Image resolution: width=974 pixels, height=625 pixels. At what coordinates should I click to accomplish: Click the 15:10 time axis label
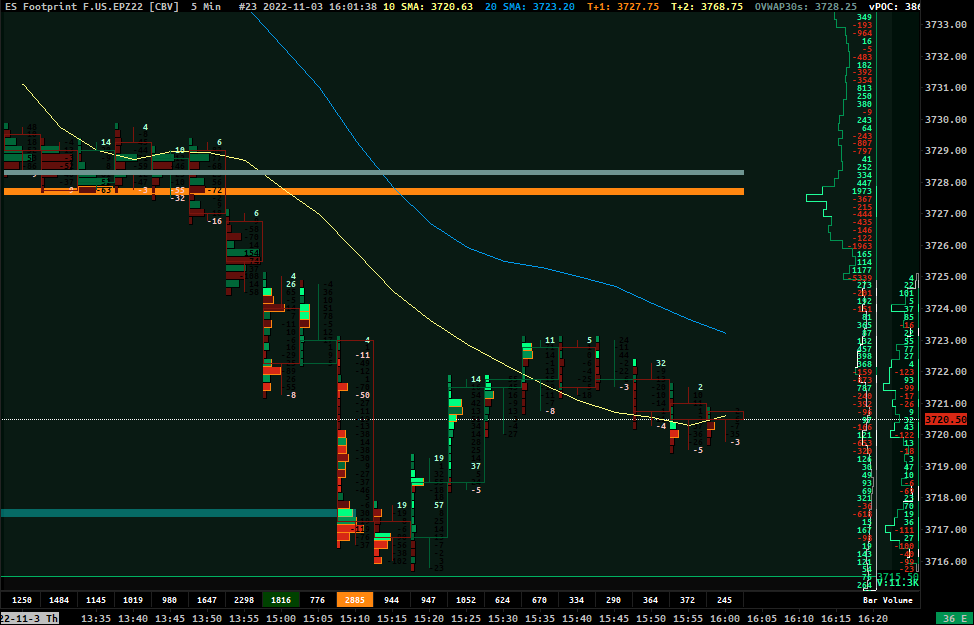coord(355,618)
